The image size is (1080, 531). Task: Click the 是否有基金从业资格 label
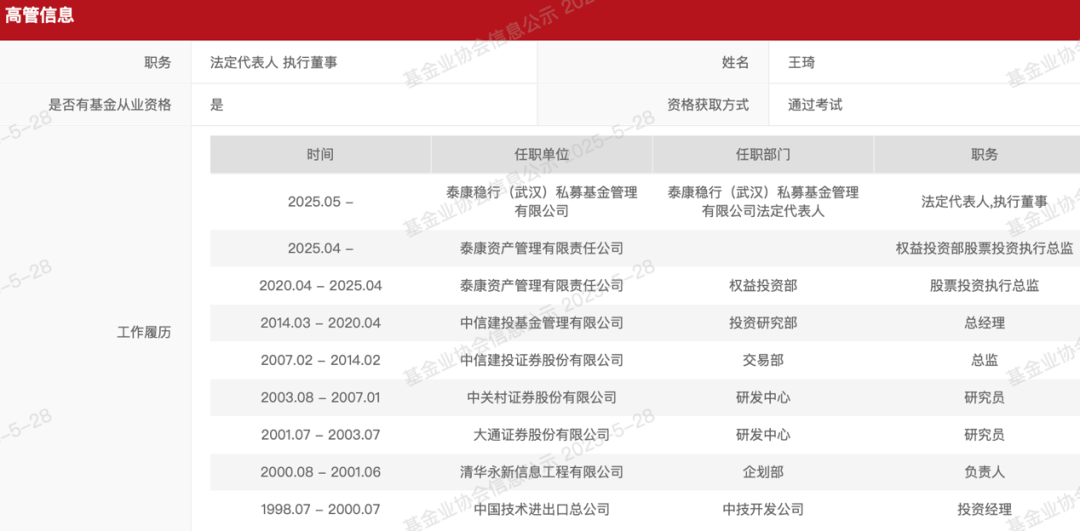110,105
